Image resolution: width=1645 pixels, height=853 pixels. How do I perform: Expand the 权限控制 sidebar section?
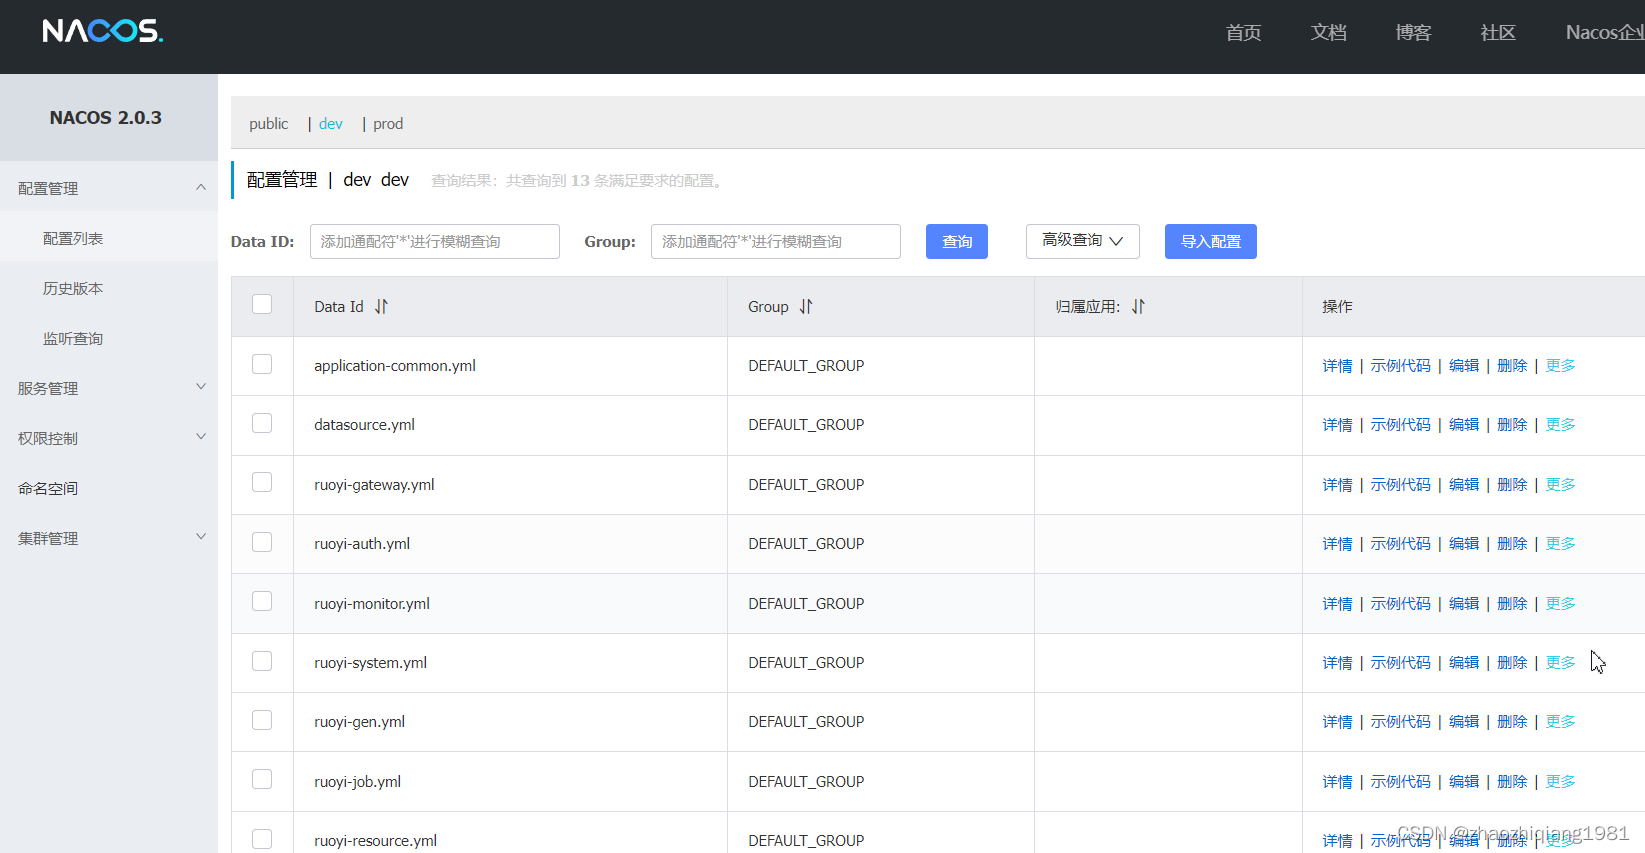click(201, 437)
